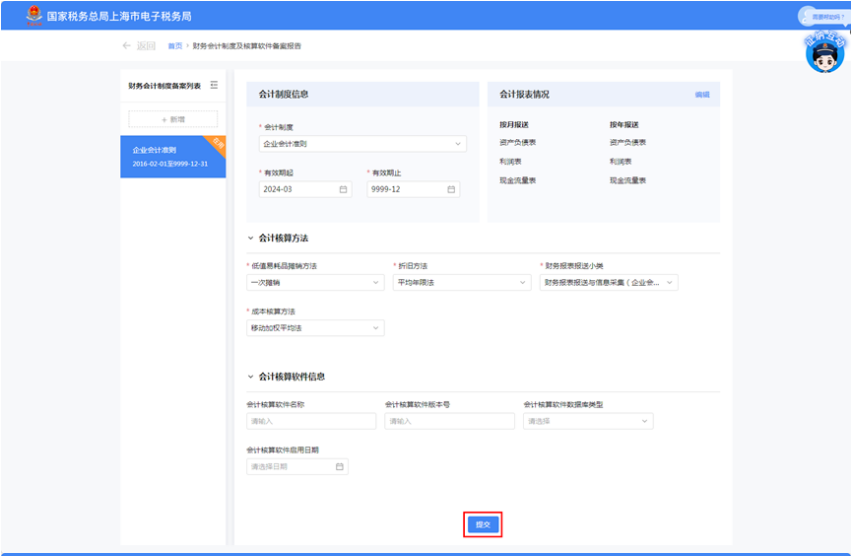Image resolution: width=852 pixels, height=556 pixels.
Task: Open the list menu icon beside 财务会计制度备案列表
Action: (214, 85)
